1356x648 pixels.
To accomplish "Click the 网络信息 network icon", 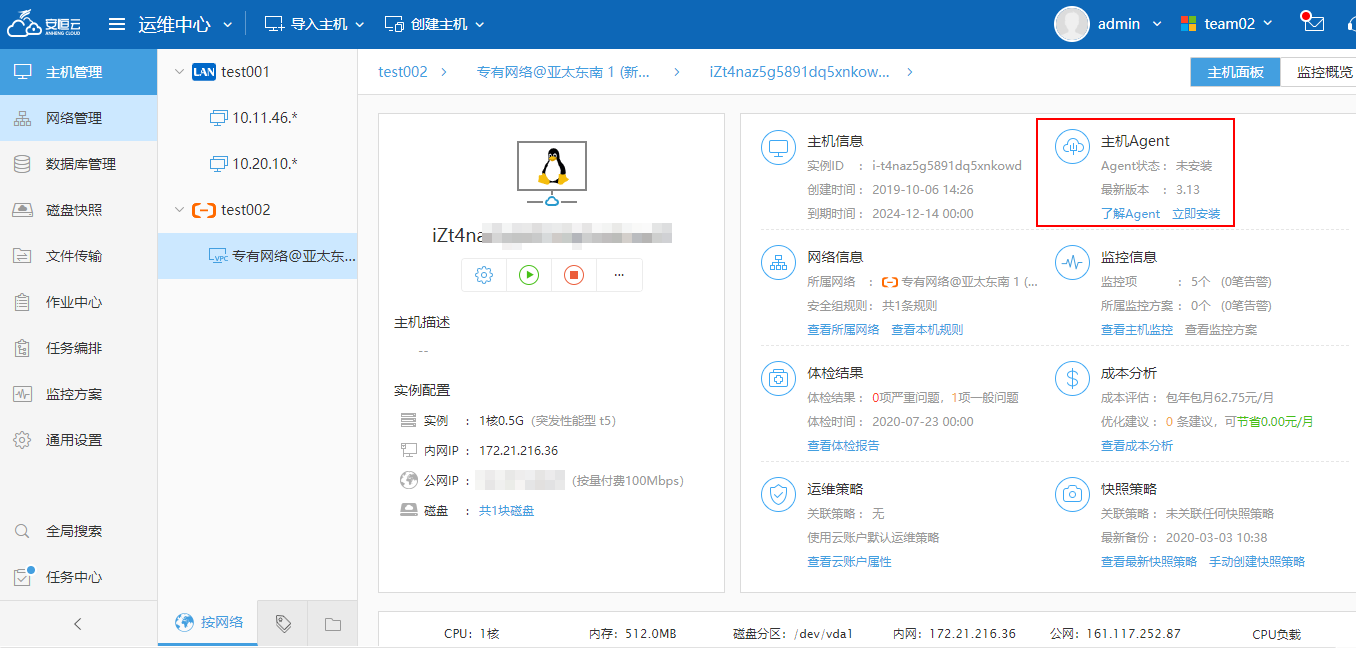I will tap(778, 263).
